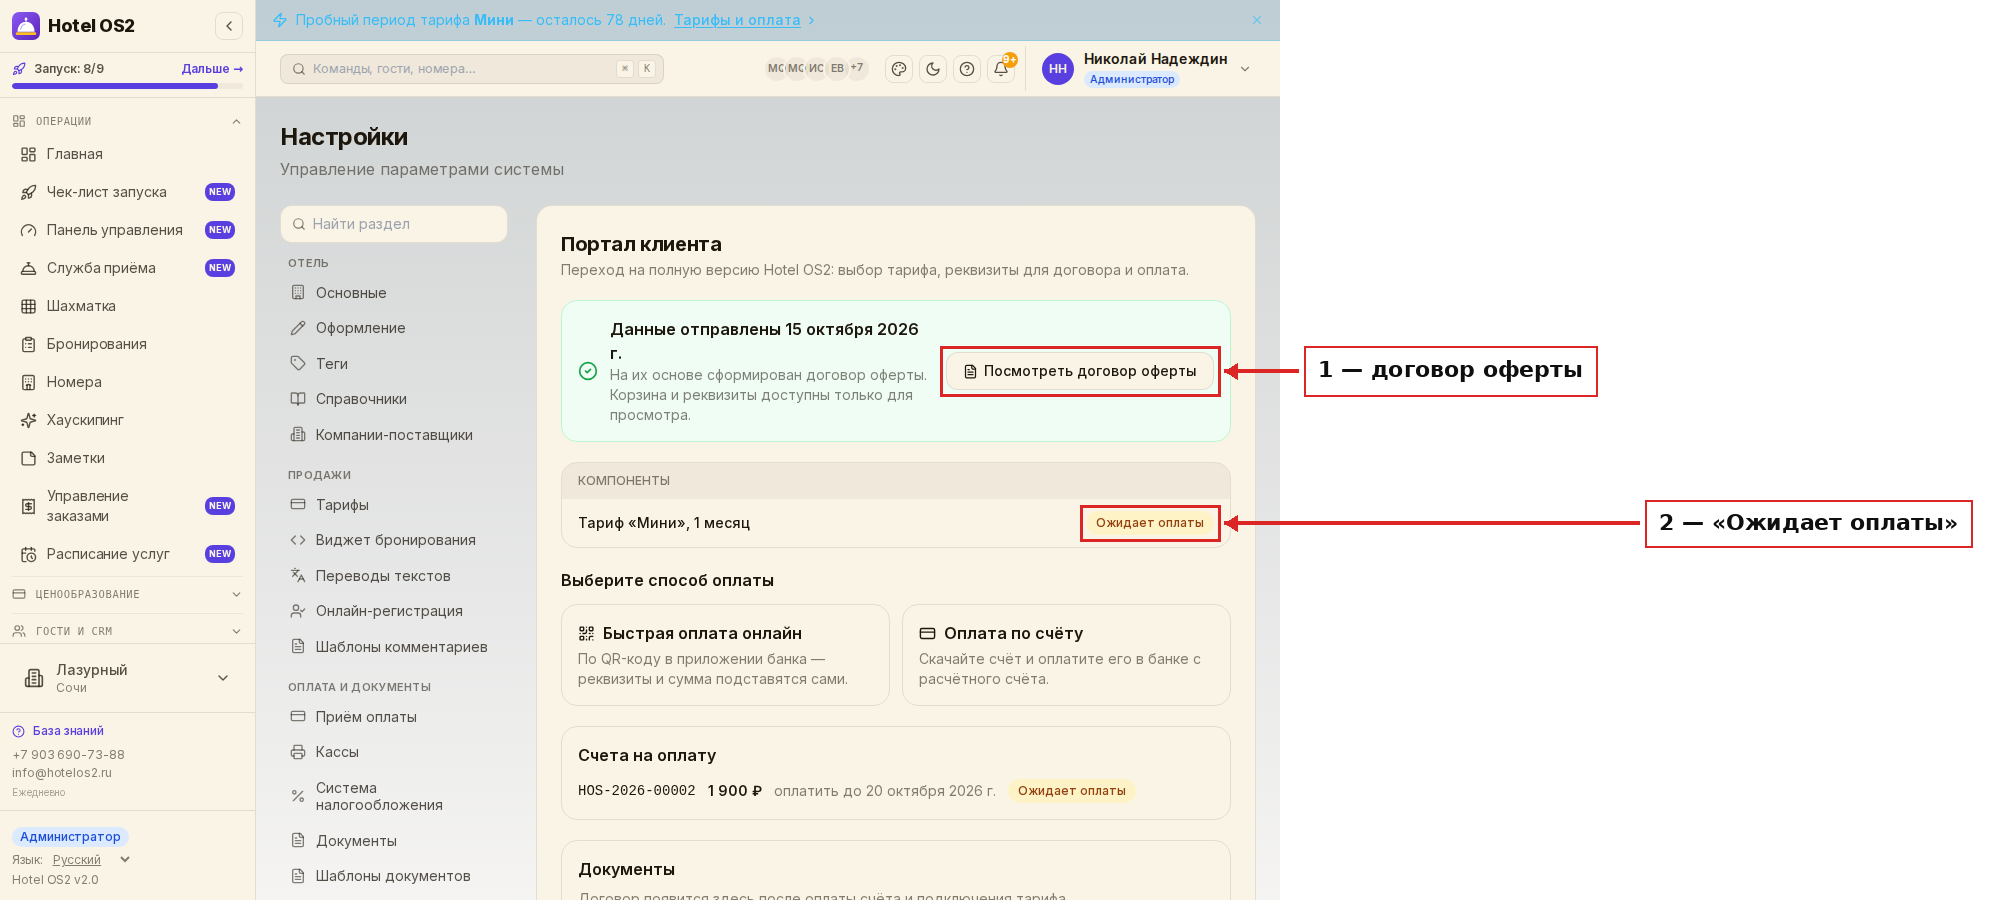Click invoice number HOS-2026-00002
This screenshot has height=900, width=1996.
tap(636, 791)
